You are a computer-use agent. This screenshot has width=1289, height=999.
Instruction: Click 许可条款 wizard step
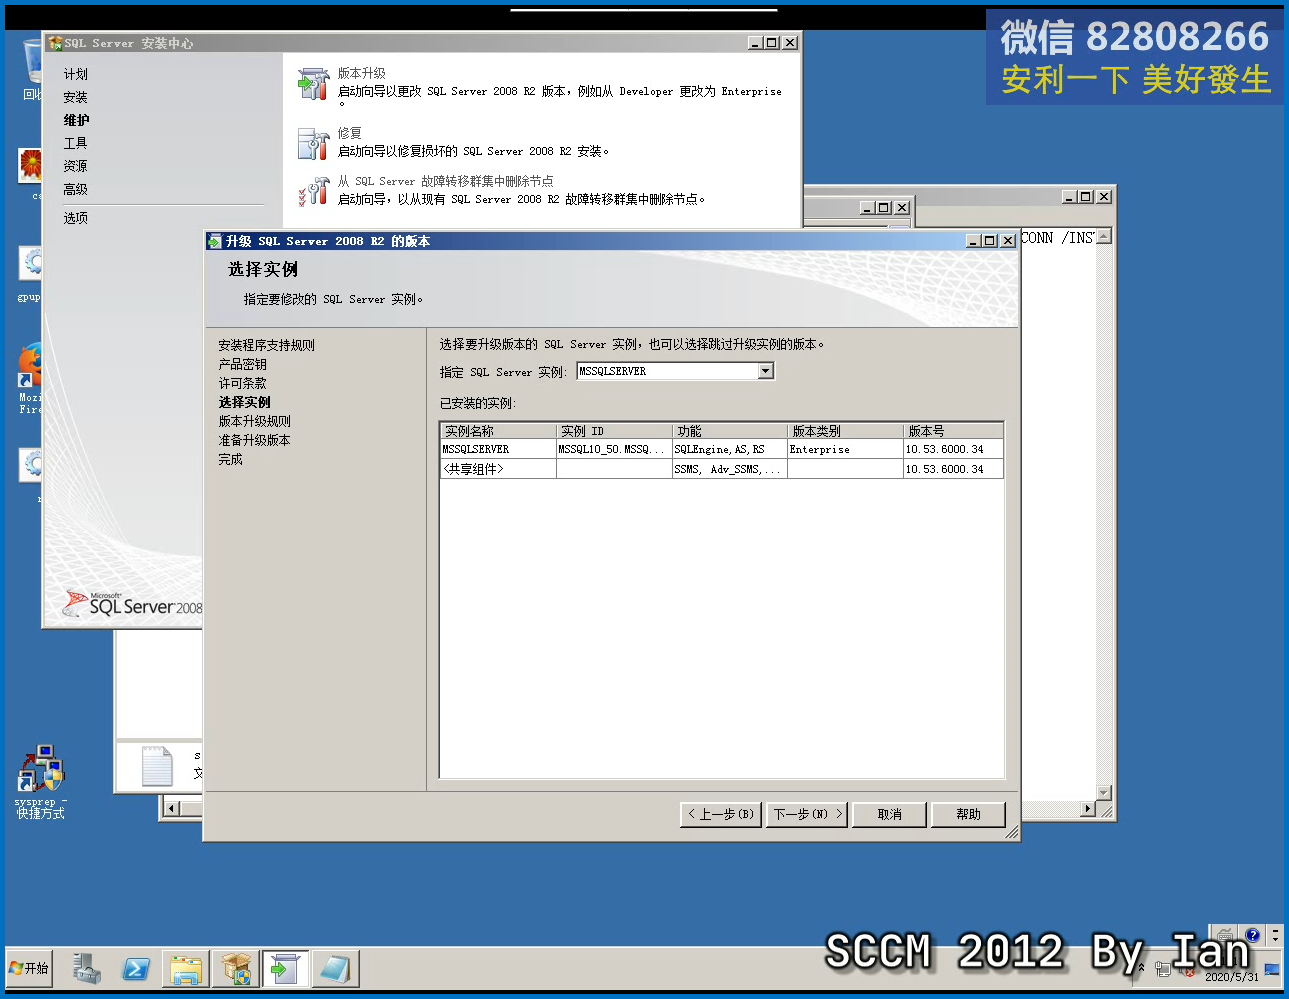point(242,383)
